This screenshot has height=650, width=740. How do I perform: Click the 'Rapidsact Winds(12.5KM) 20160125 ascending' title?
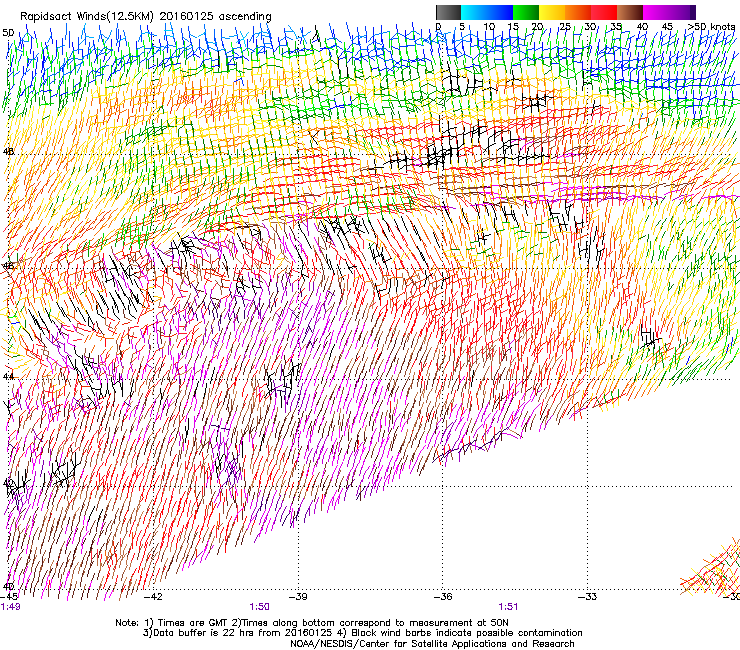146,16
